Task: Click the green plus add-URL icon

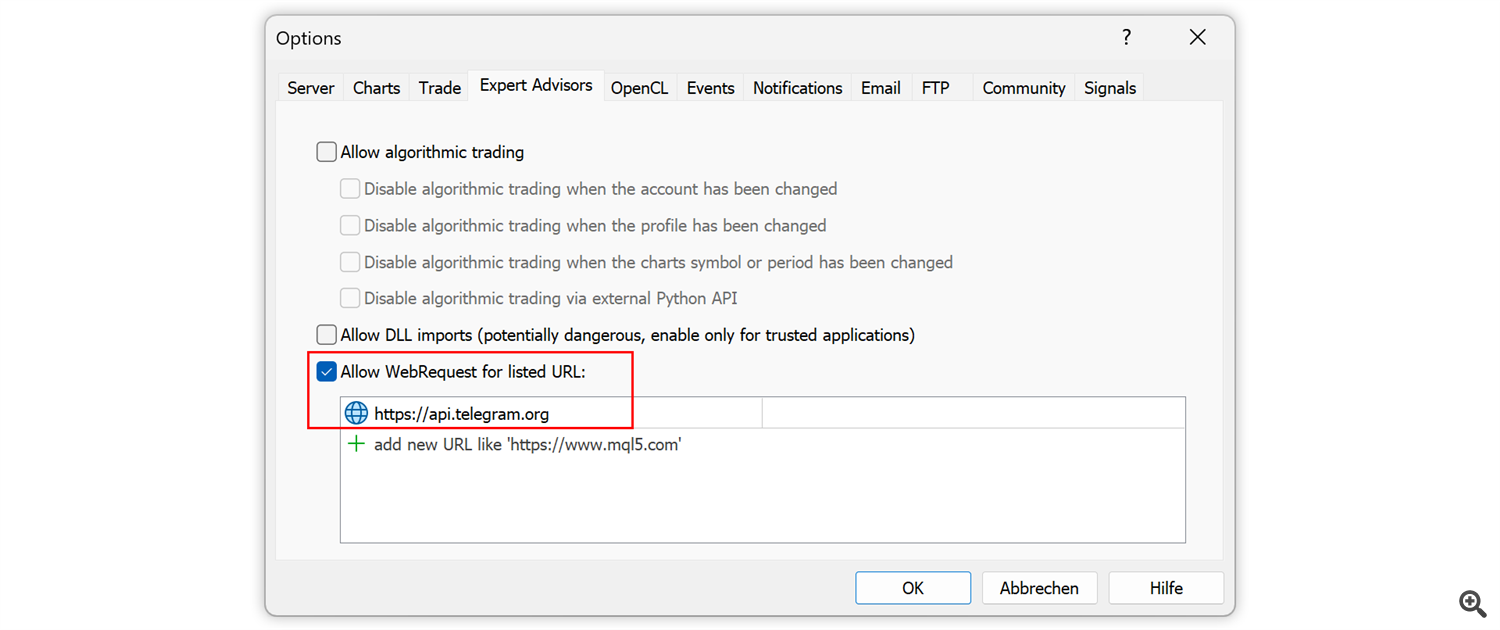Action: 356,444
